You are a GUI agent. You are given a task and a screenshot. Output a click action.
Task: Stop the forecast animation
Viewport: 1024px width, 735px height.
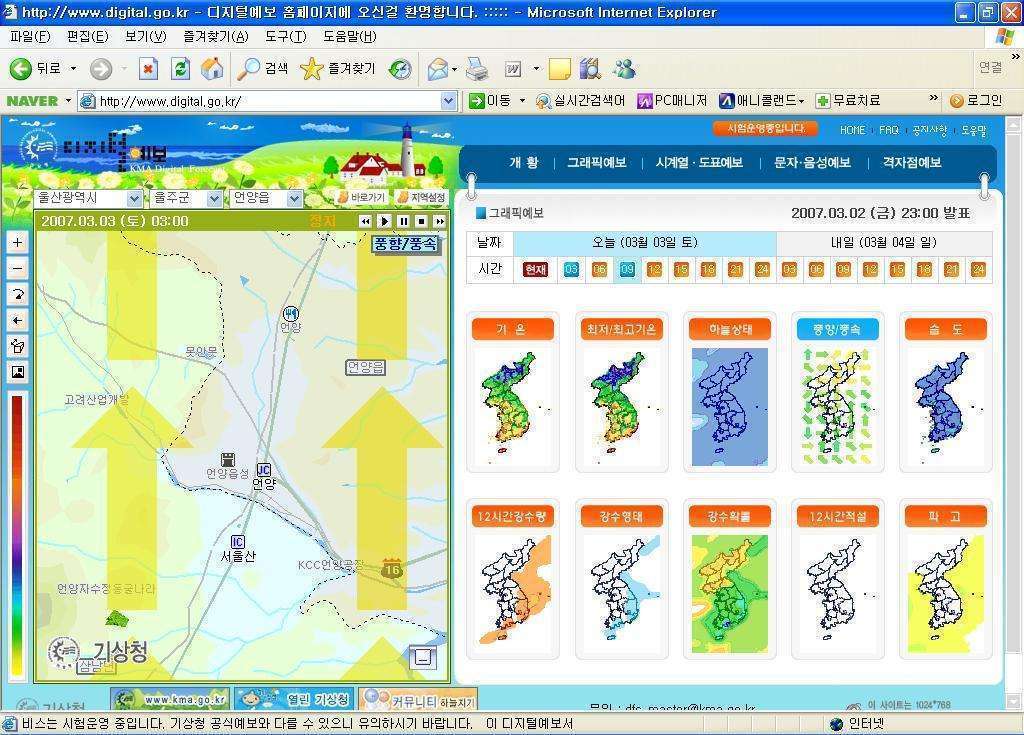pos(422,221)
